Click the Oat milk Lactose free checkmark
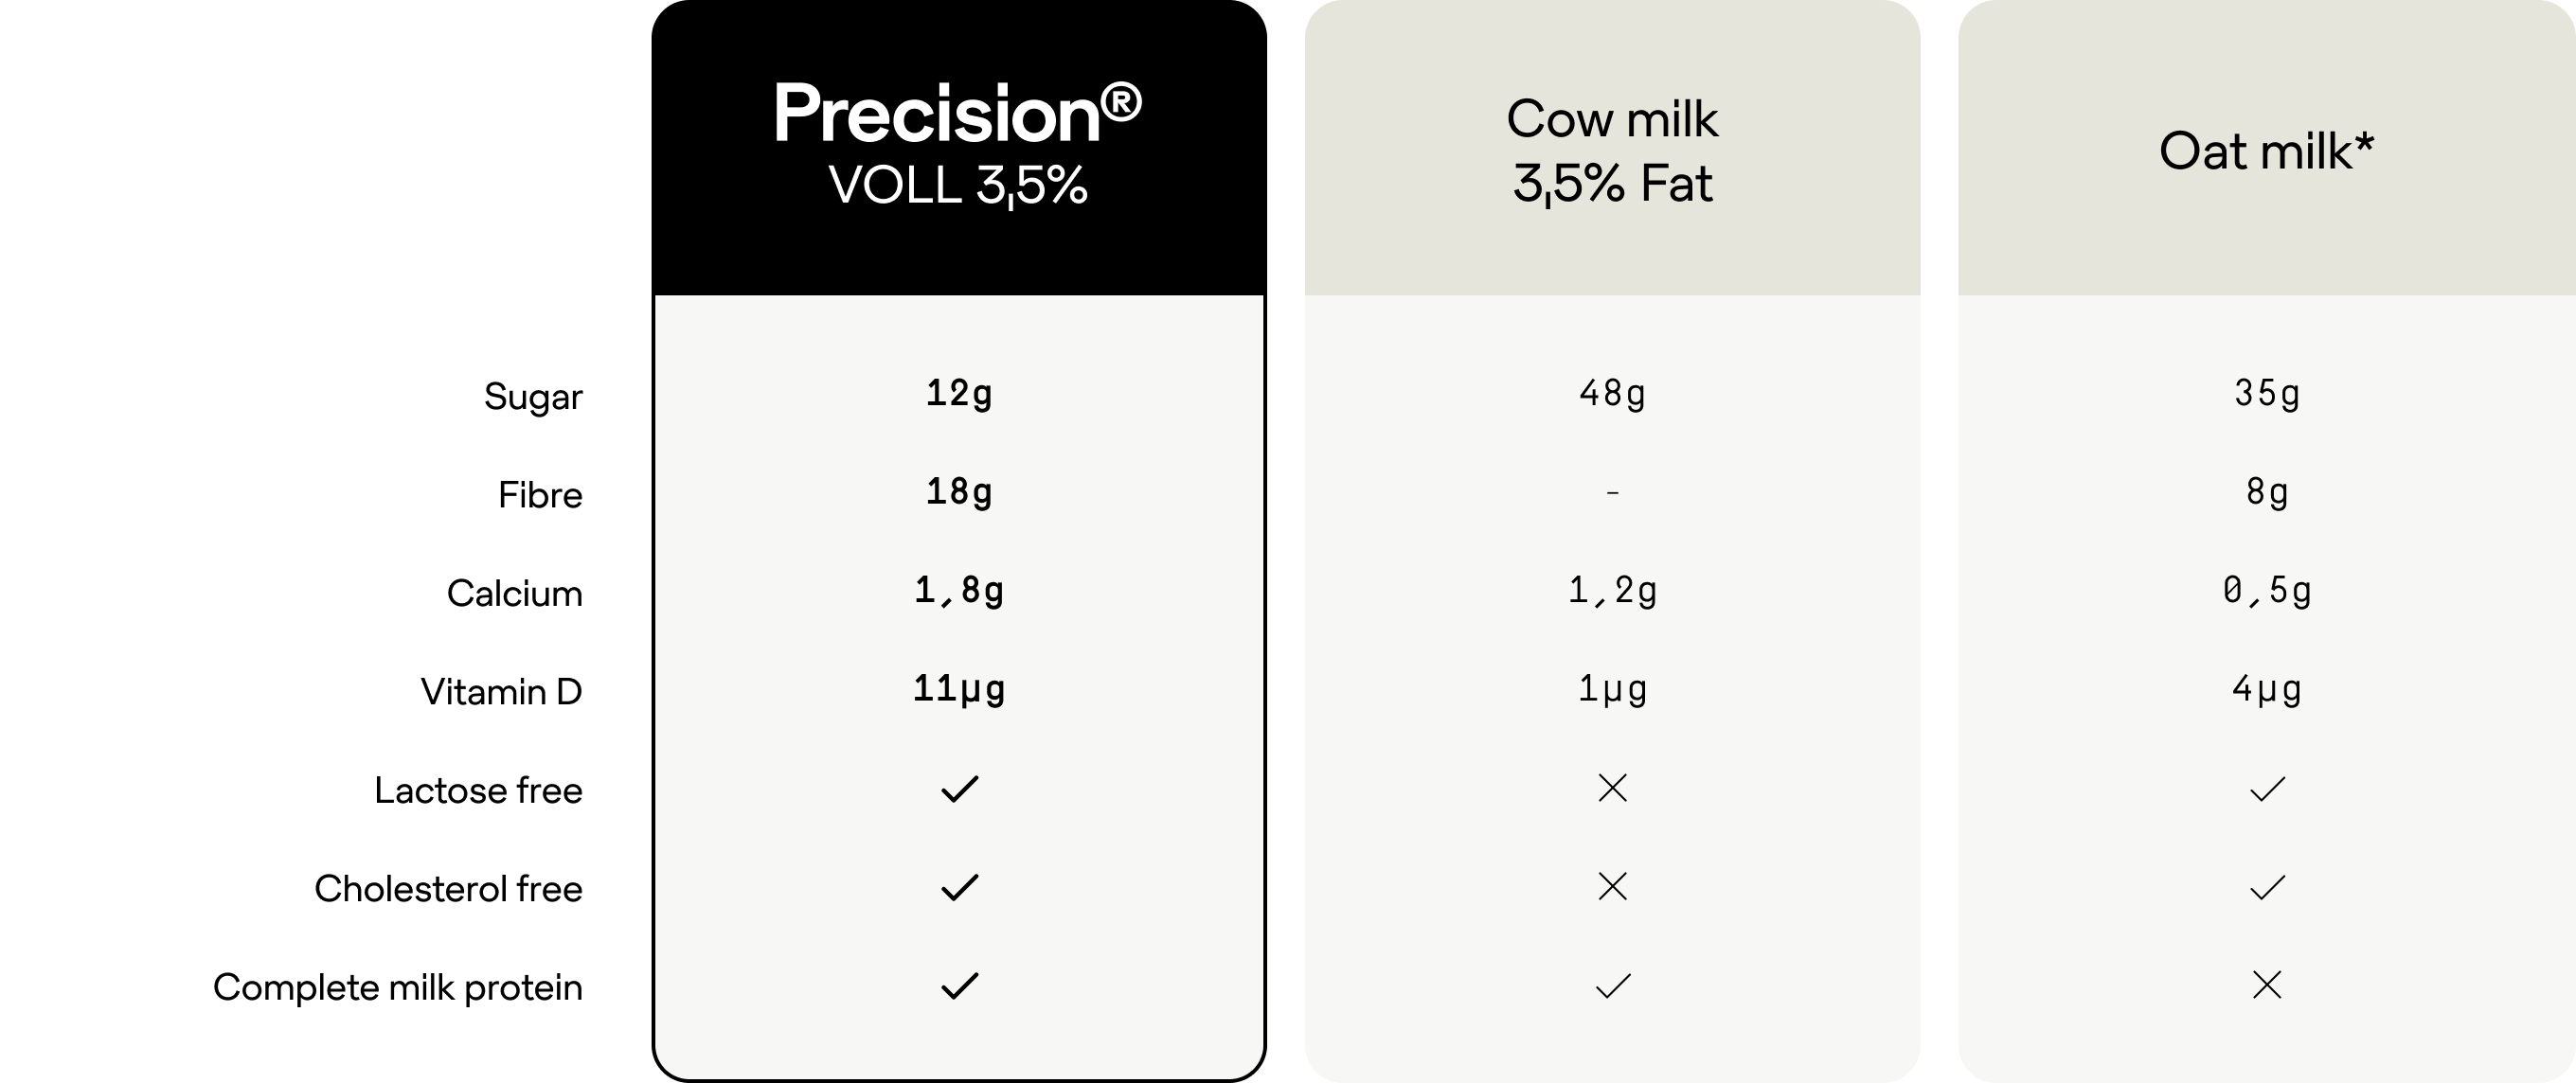2576x1083 pixels. pos(2267,789)
